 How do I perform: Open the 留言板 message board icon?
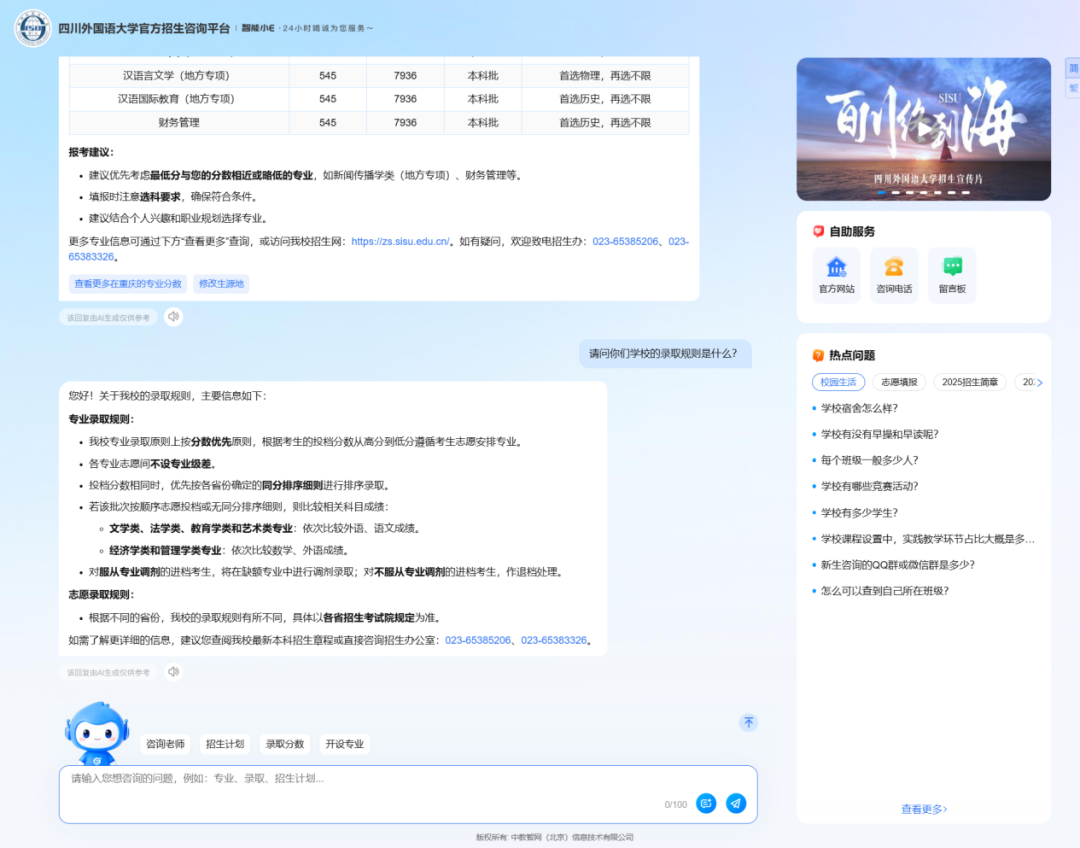(952, 275)
